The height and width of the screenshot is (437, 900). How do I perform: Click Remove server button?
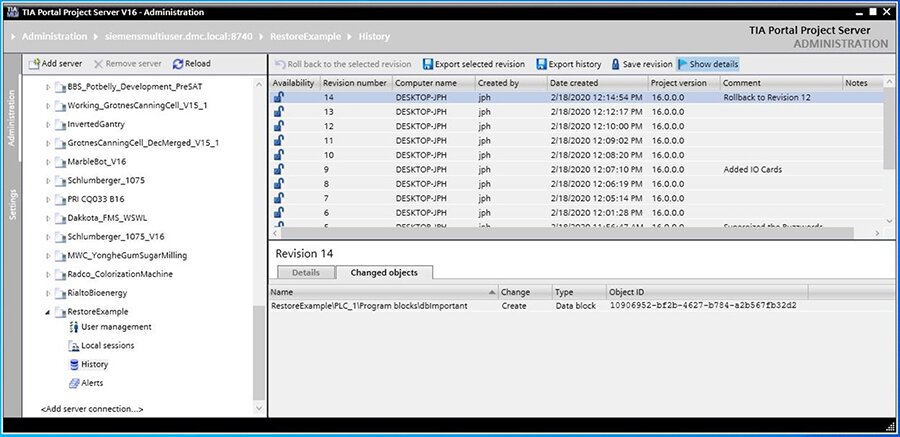(127, 64)
